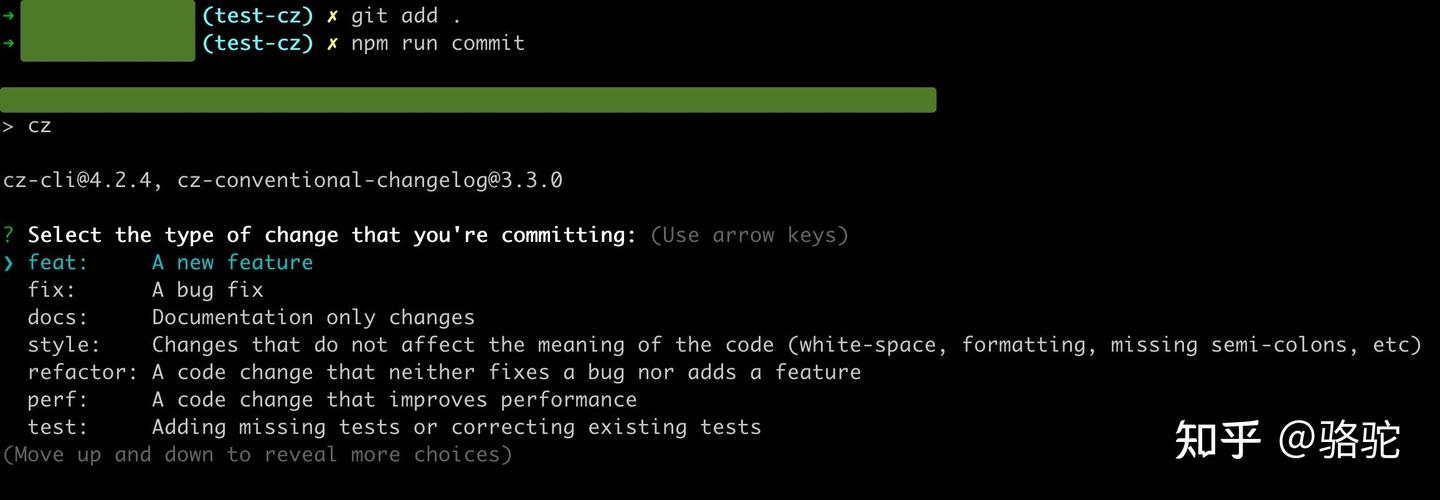
Task: Click the green arrow before git add
Action: pyautogui.click(x=9, y=16)
